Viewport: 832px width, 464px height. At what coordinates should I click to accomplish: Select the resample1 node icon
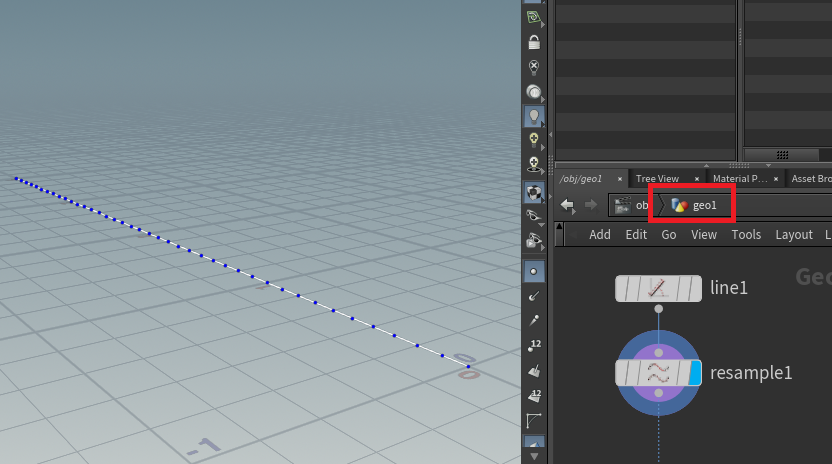coord(658,373)
